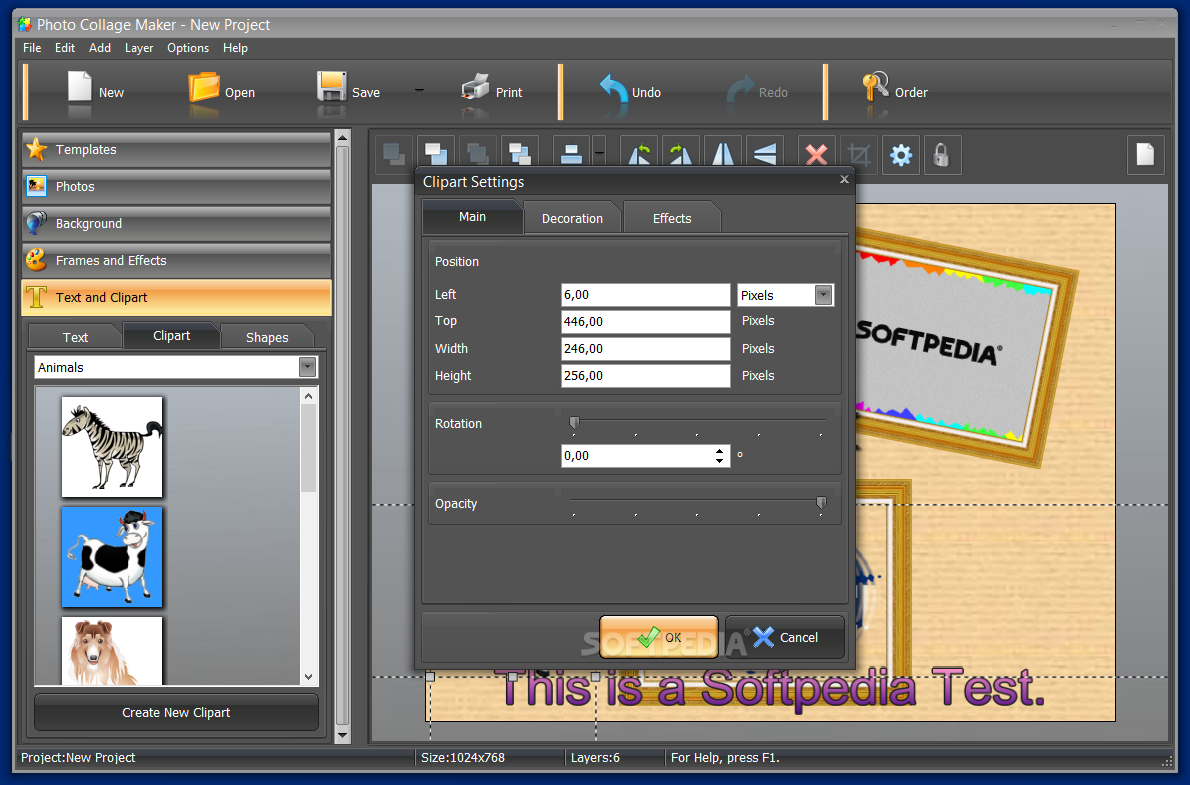This screenshot has width=1190, height=785.
Task: Click the blank page icon on the canvas toolbar
Action: pyautogui.click(x=1145, y=155)
